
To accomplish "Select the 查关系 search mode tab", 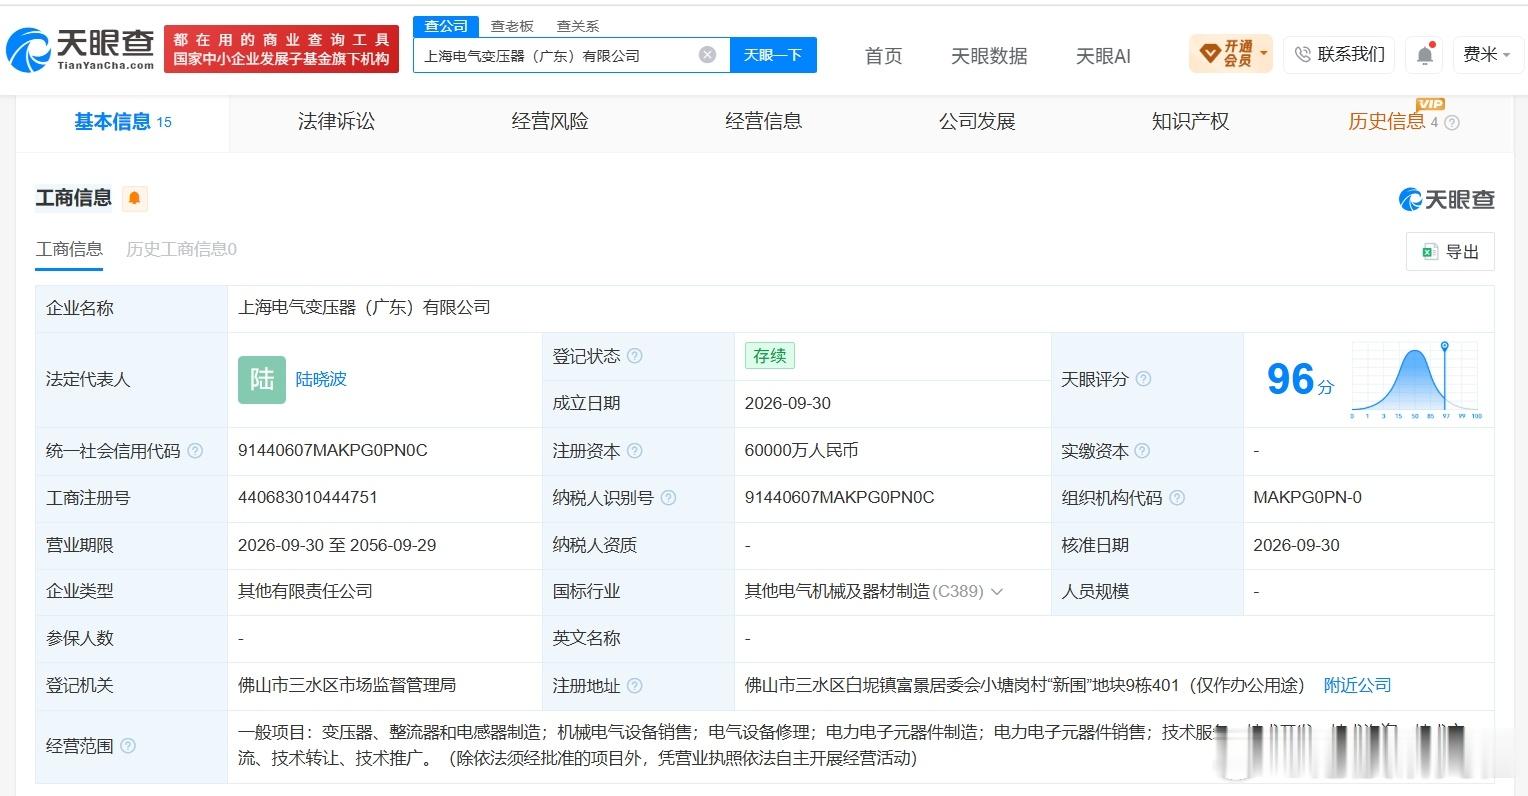I will click(578, 26).
